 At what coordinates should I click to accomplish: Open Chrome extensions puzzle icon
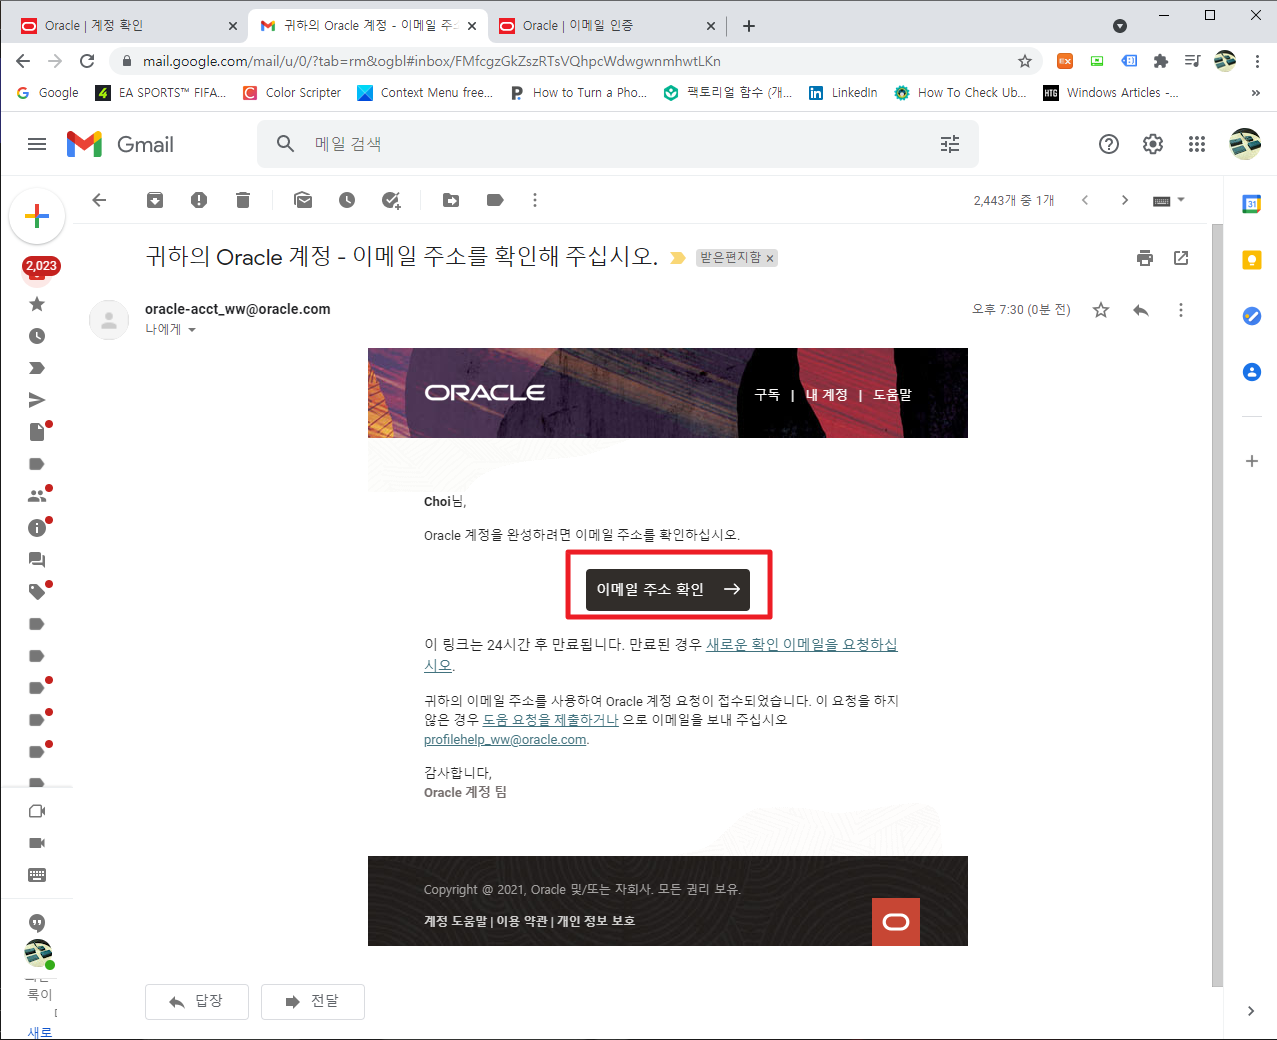coord(1161,61)
